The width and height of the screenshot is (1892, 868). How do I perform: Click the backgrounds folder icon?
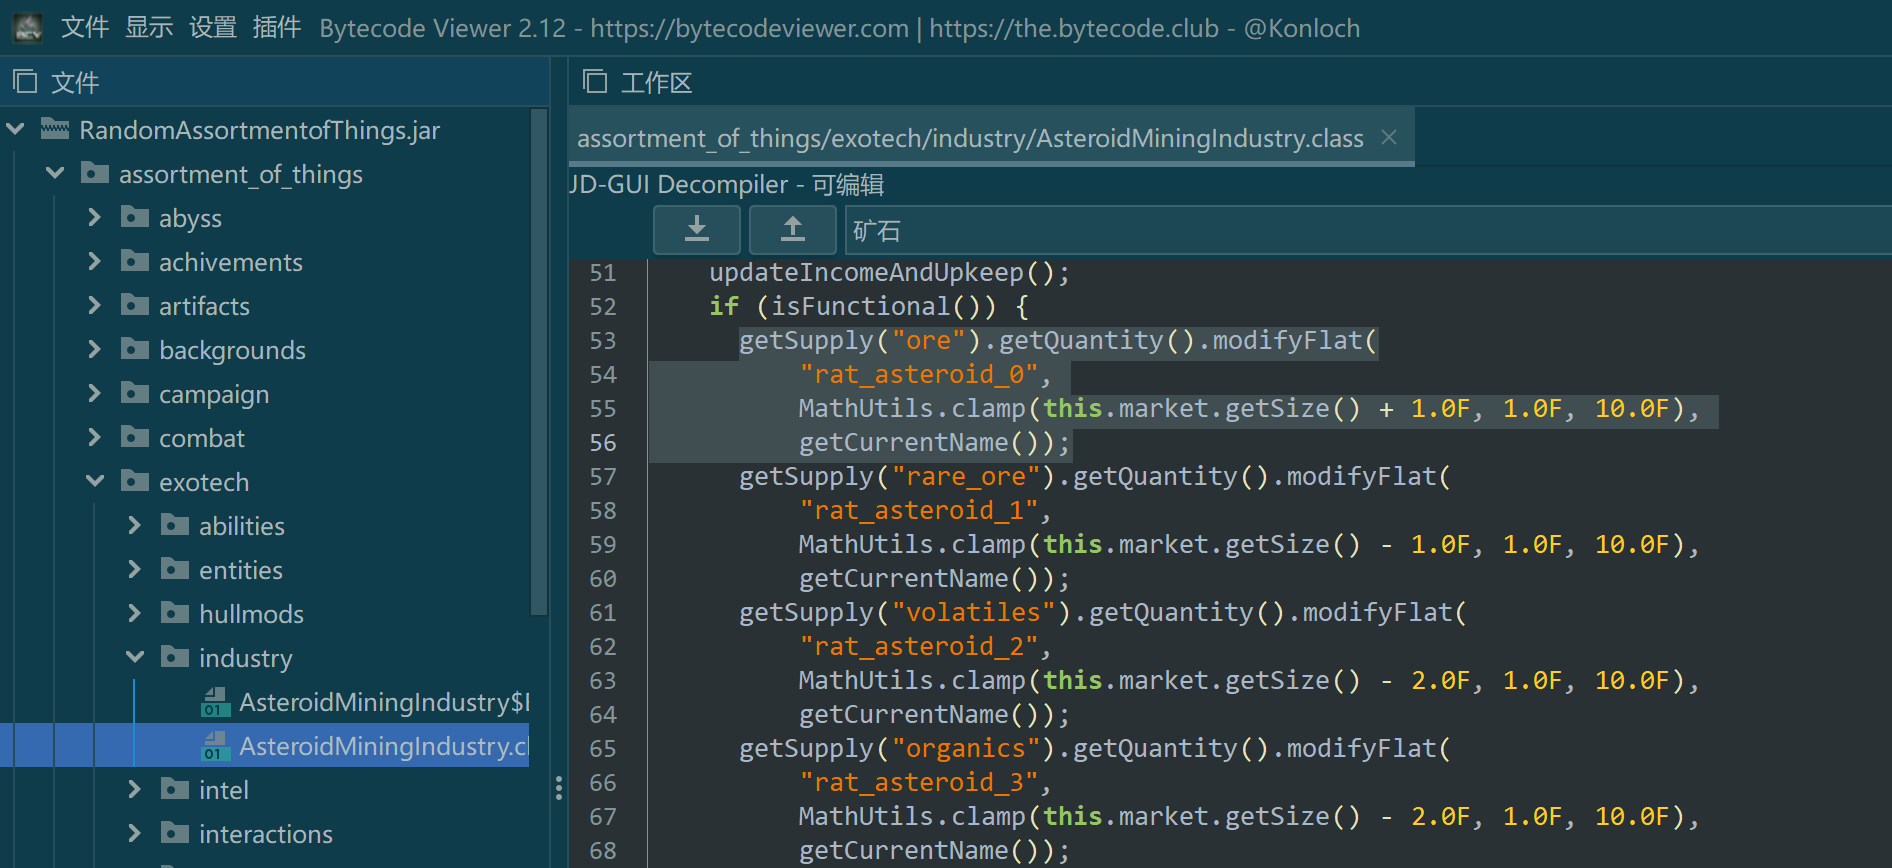[x=135, y=349]
